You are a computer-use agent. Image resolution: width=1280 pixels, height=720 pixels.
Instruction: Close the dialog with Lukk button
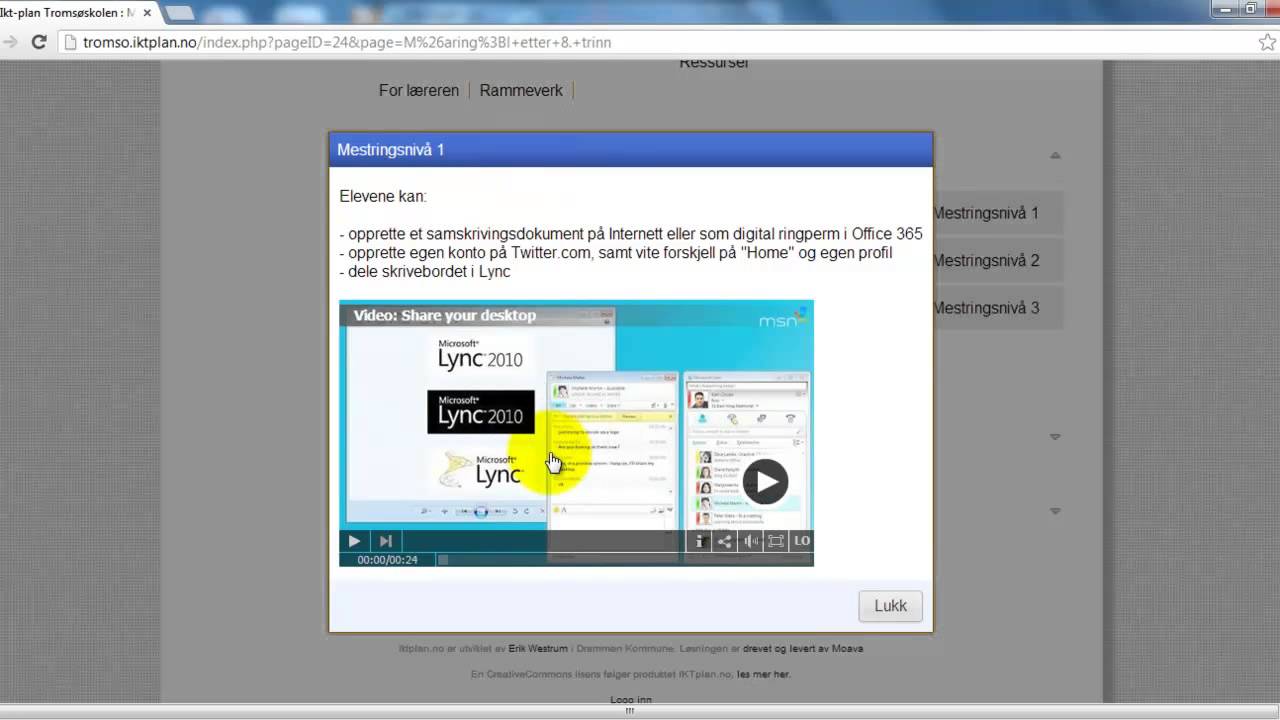tap(890, 606)
